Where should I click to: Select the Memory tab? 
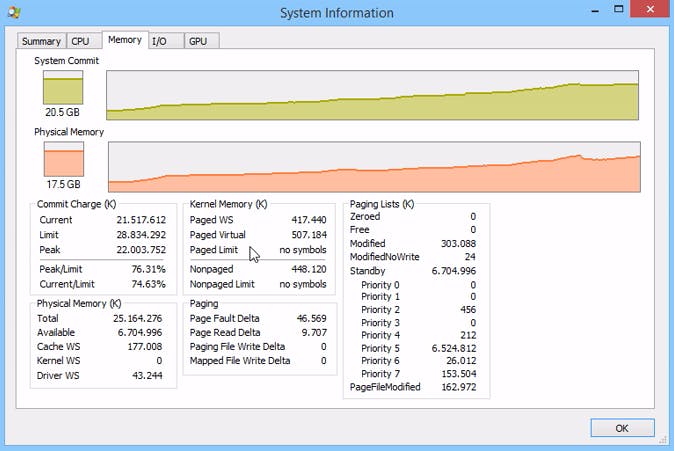point(125,40)
